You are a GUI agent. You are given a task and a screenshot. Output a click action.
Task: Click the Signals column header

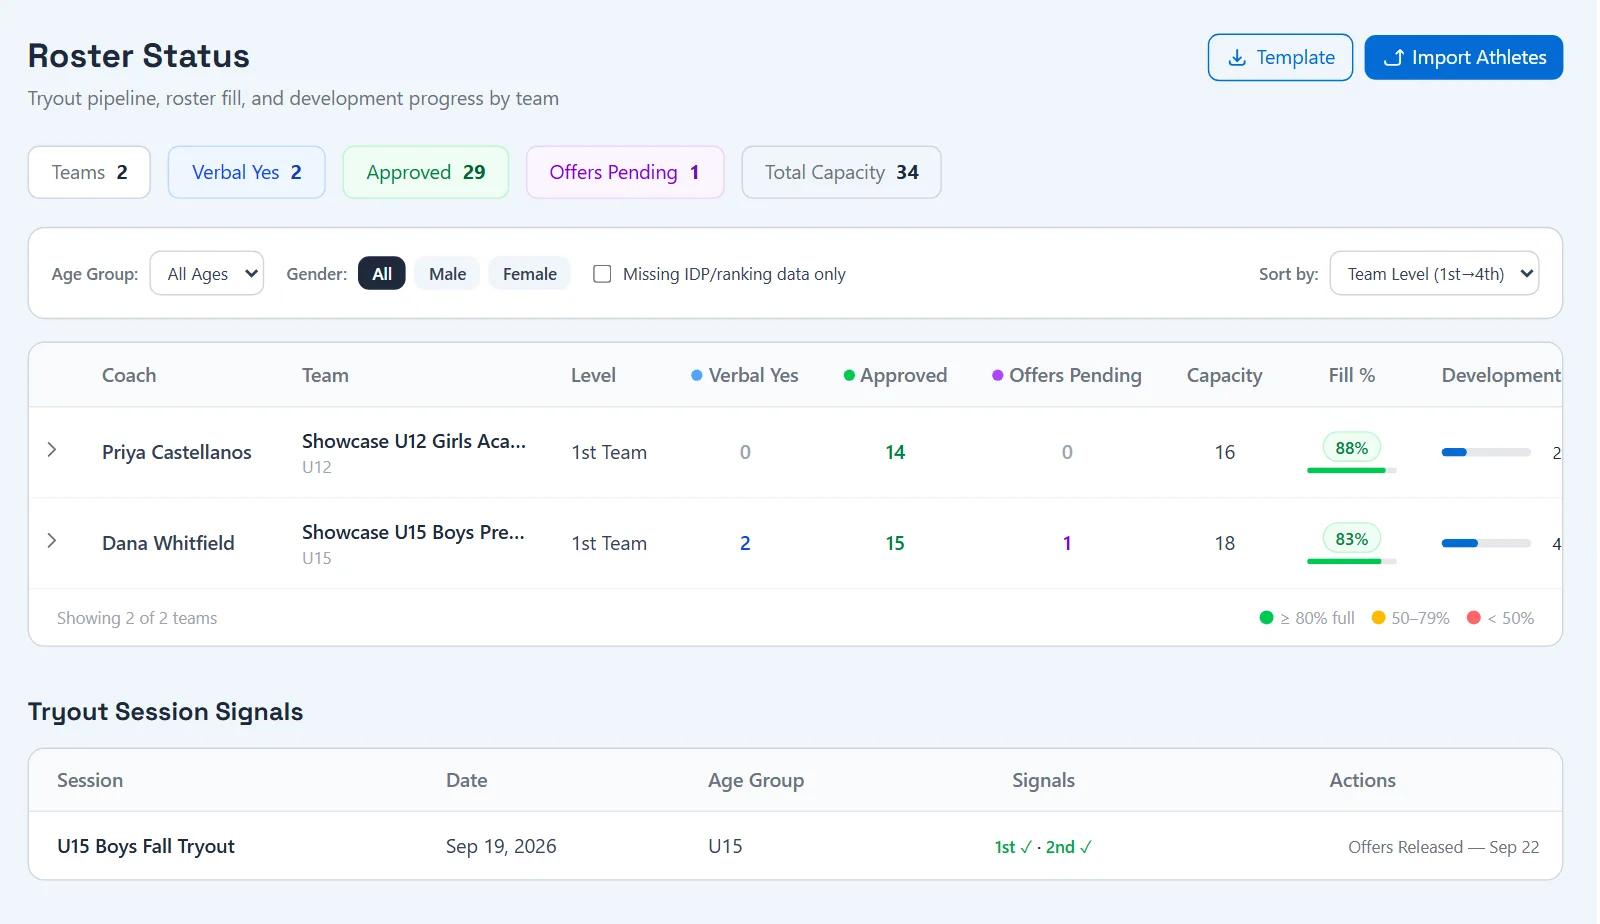[x=1043, y=780]
